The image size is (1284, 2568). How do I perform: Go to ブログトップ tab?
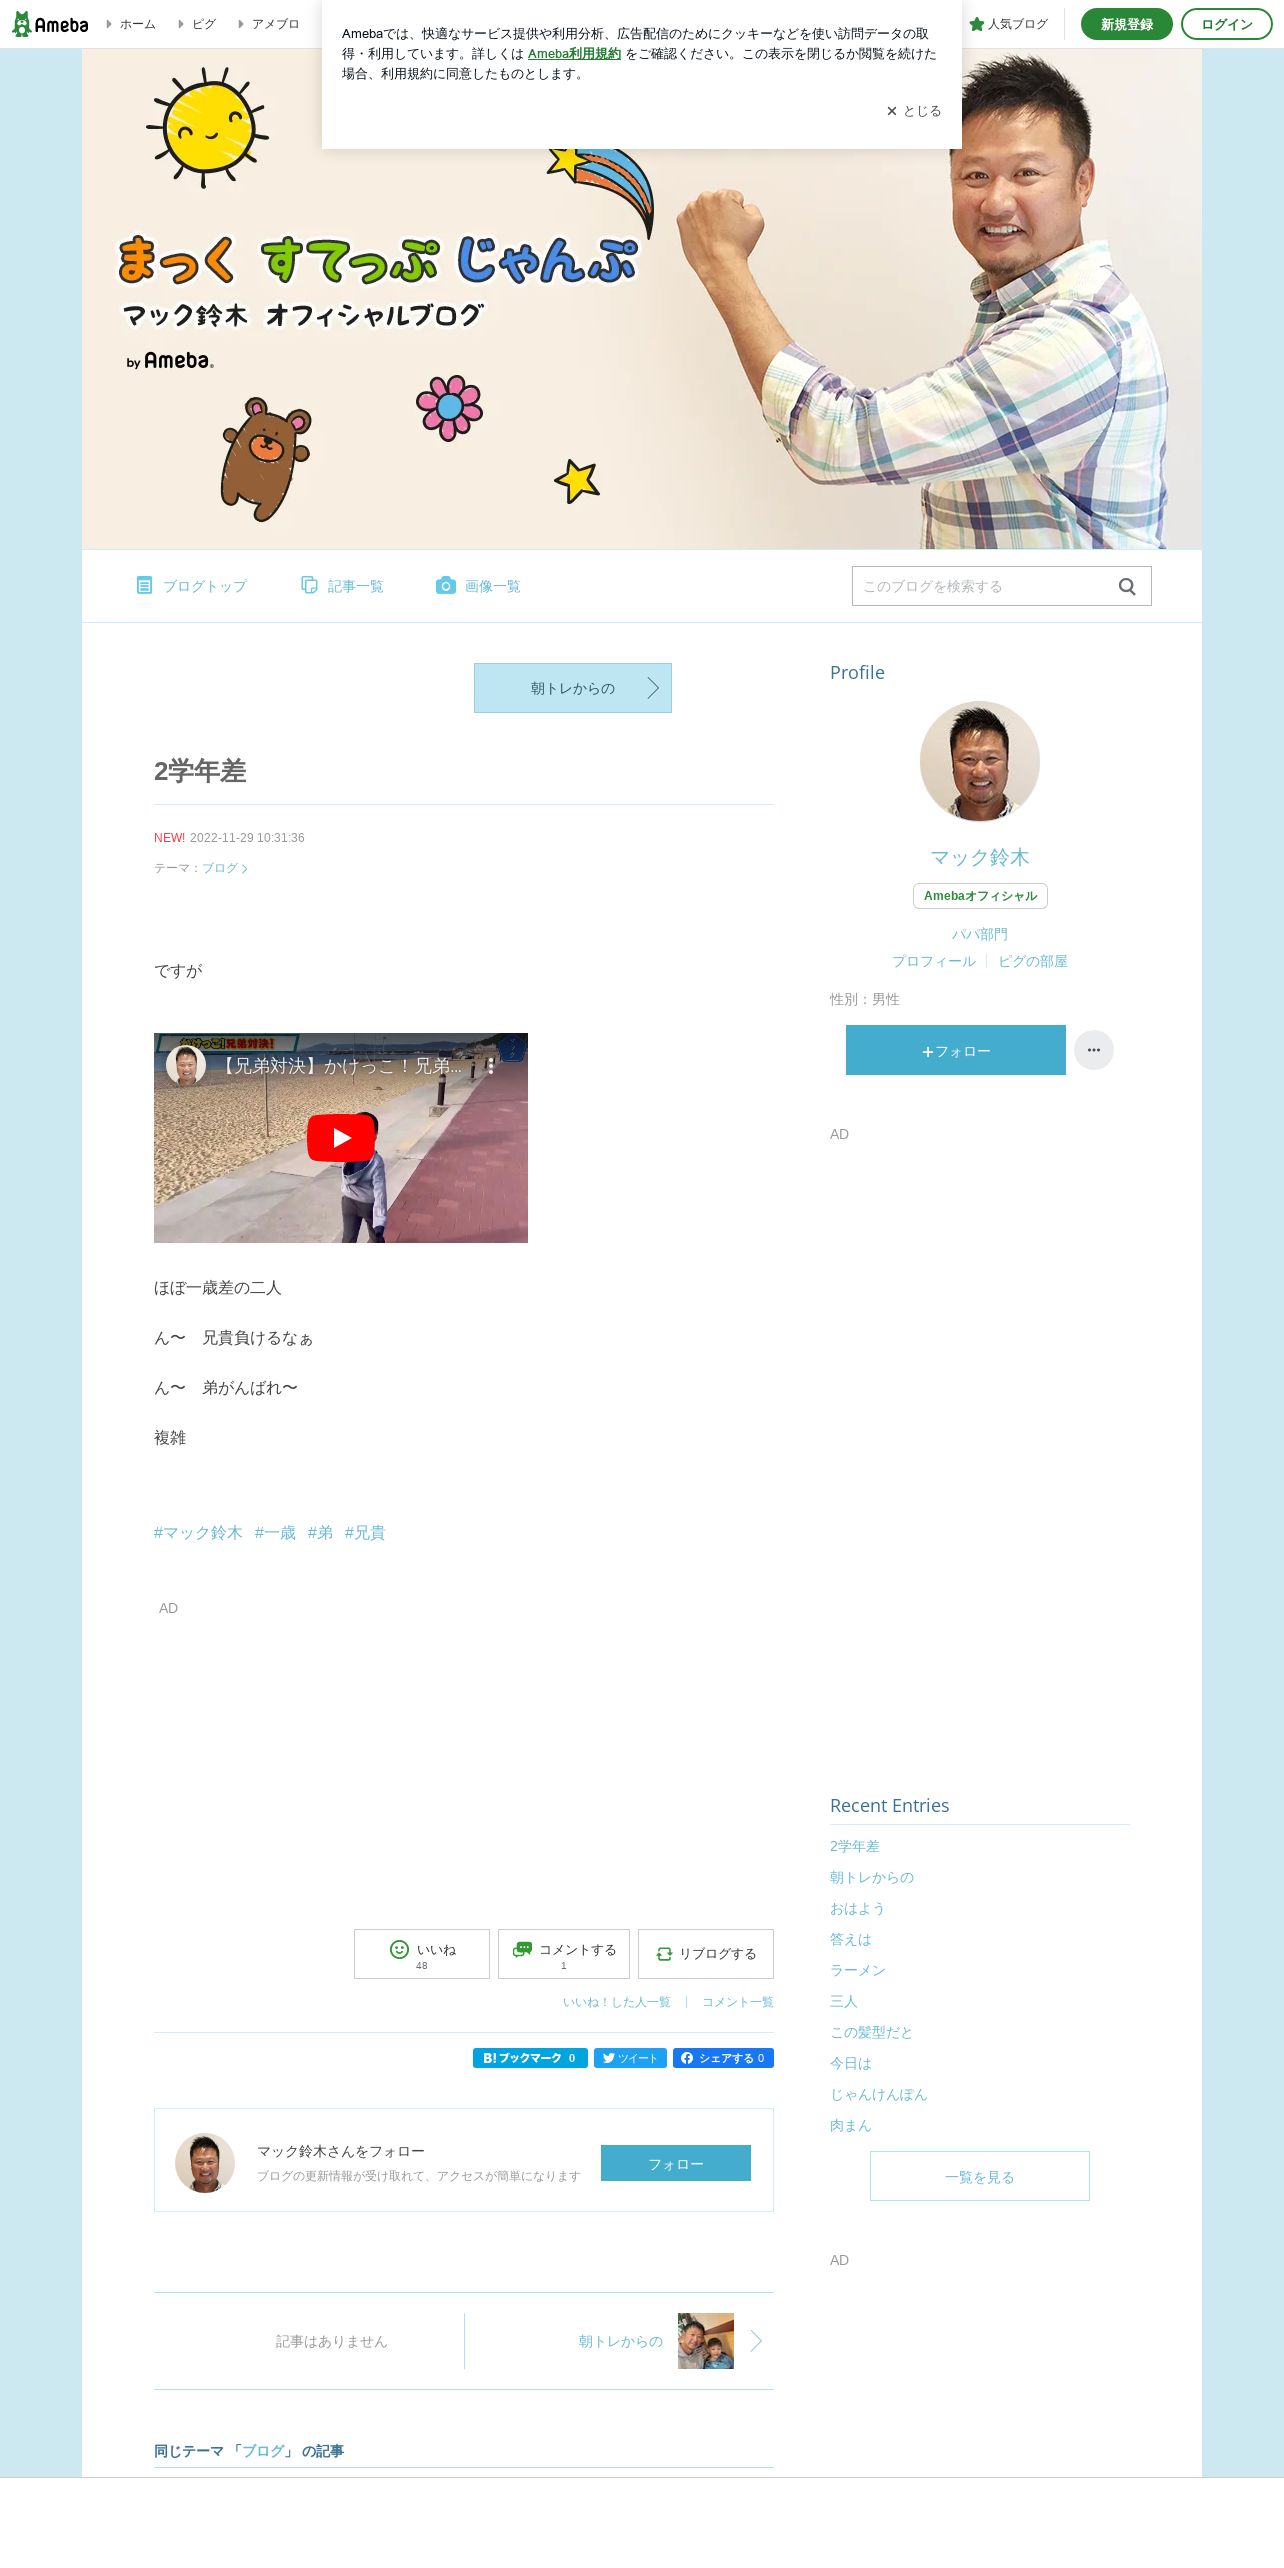coord(191,586)
